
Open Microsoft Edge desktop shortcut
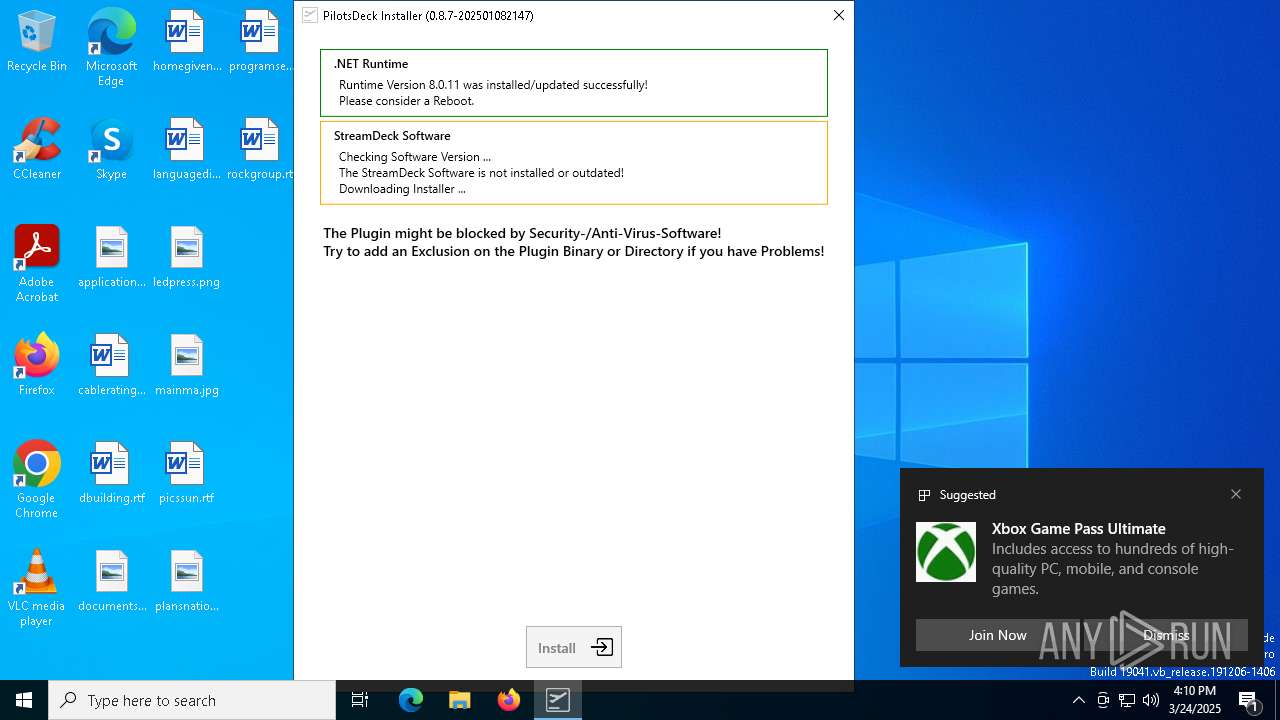tap(111, 48)
